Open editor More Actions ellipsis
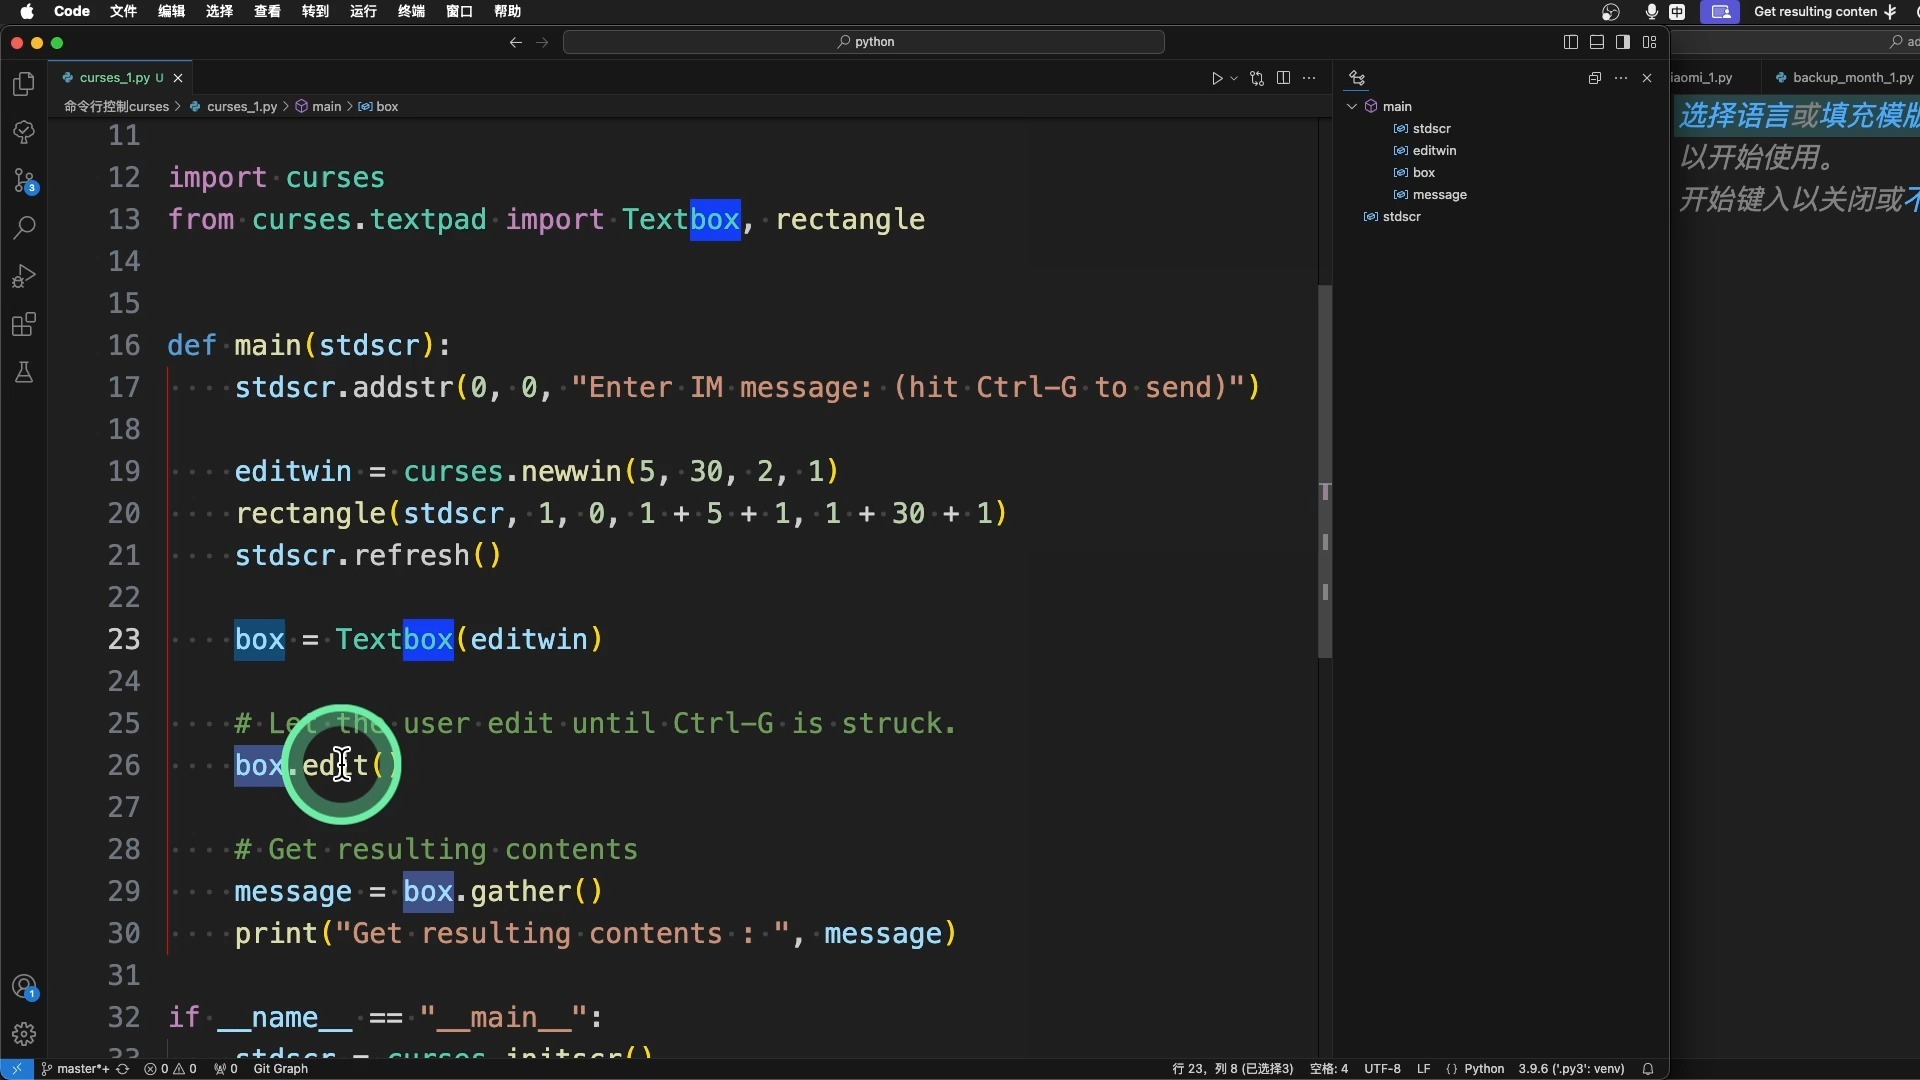Screen dimensions: 1920x1080 (1309, 78)
